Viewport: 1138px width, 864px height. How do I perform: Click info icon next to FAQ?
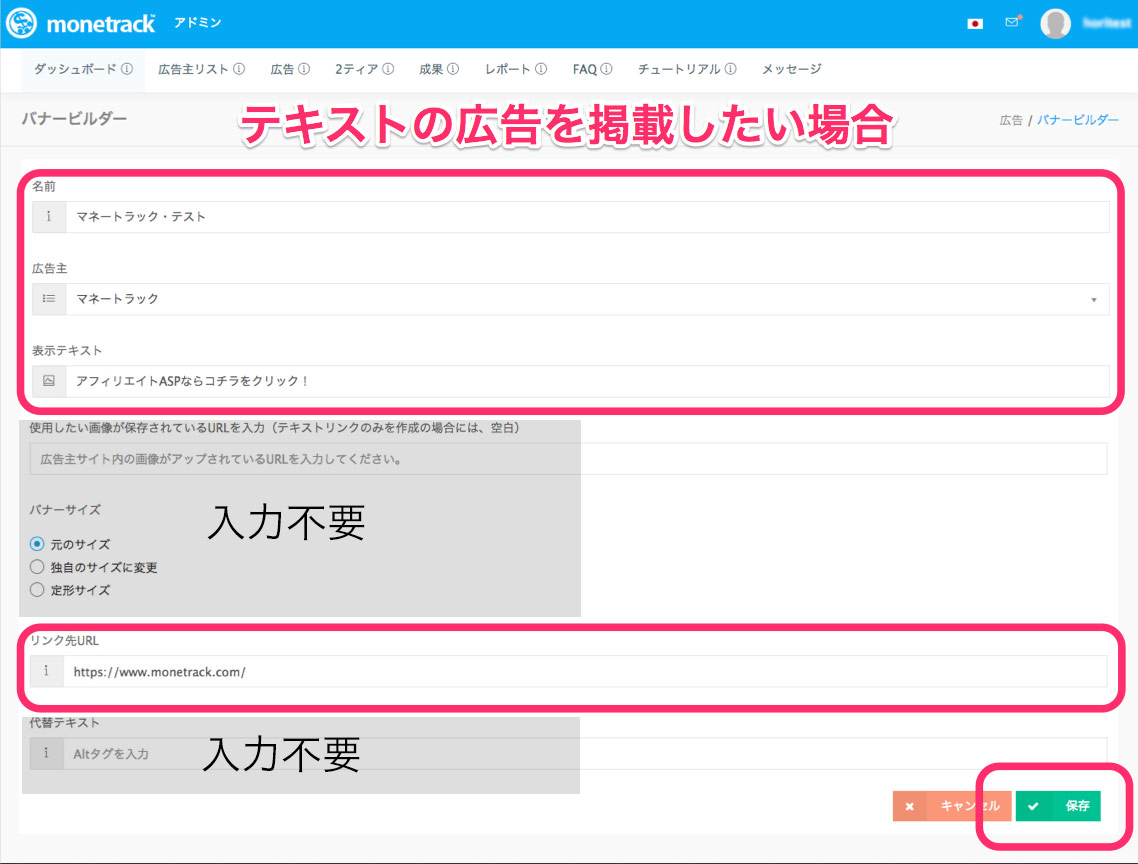pyautogui.click(x=606, y=69)
